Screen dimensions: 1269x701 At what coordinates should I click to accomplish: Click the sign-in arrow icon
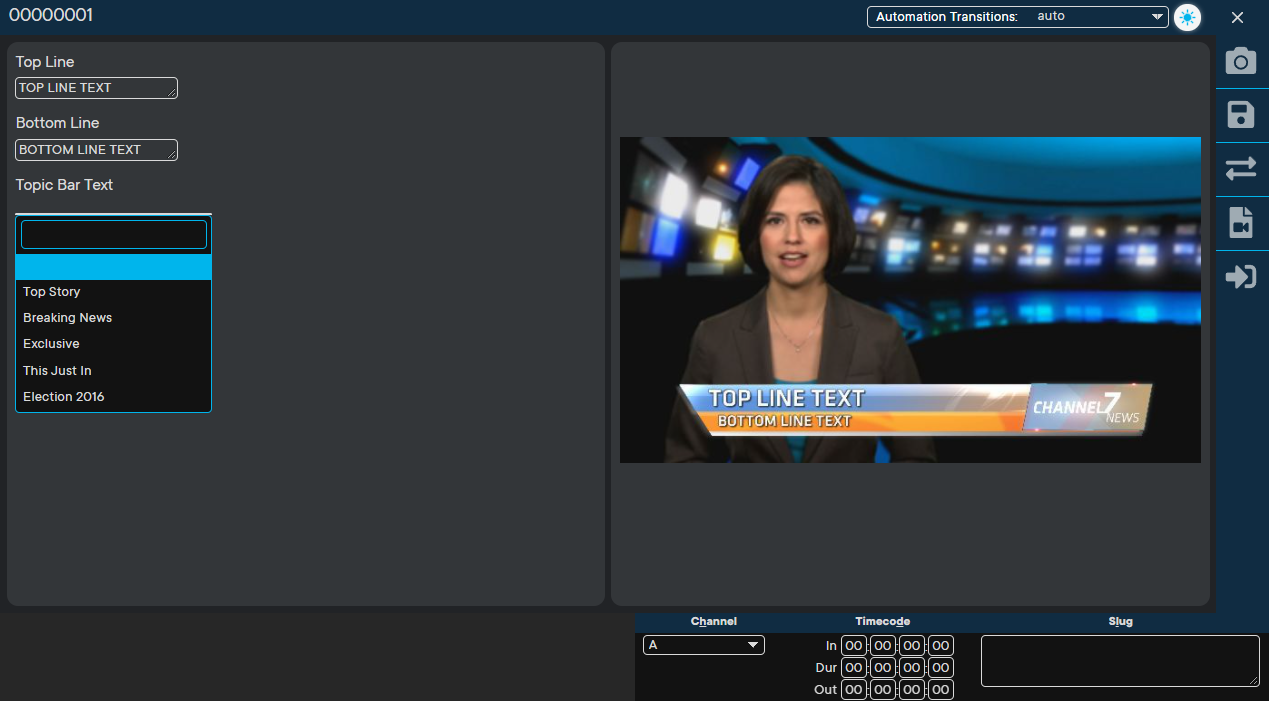pyautogui.click(x=1240, y=276)
